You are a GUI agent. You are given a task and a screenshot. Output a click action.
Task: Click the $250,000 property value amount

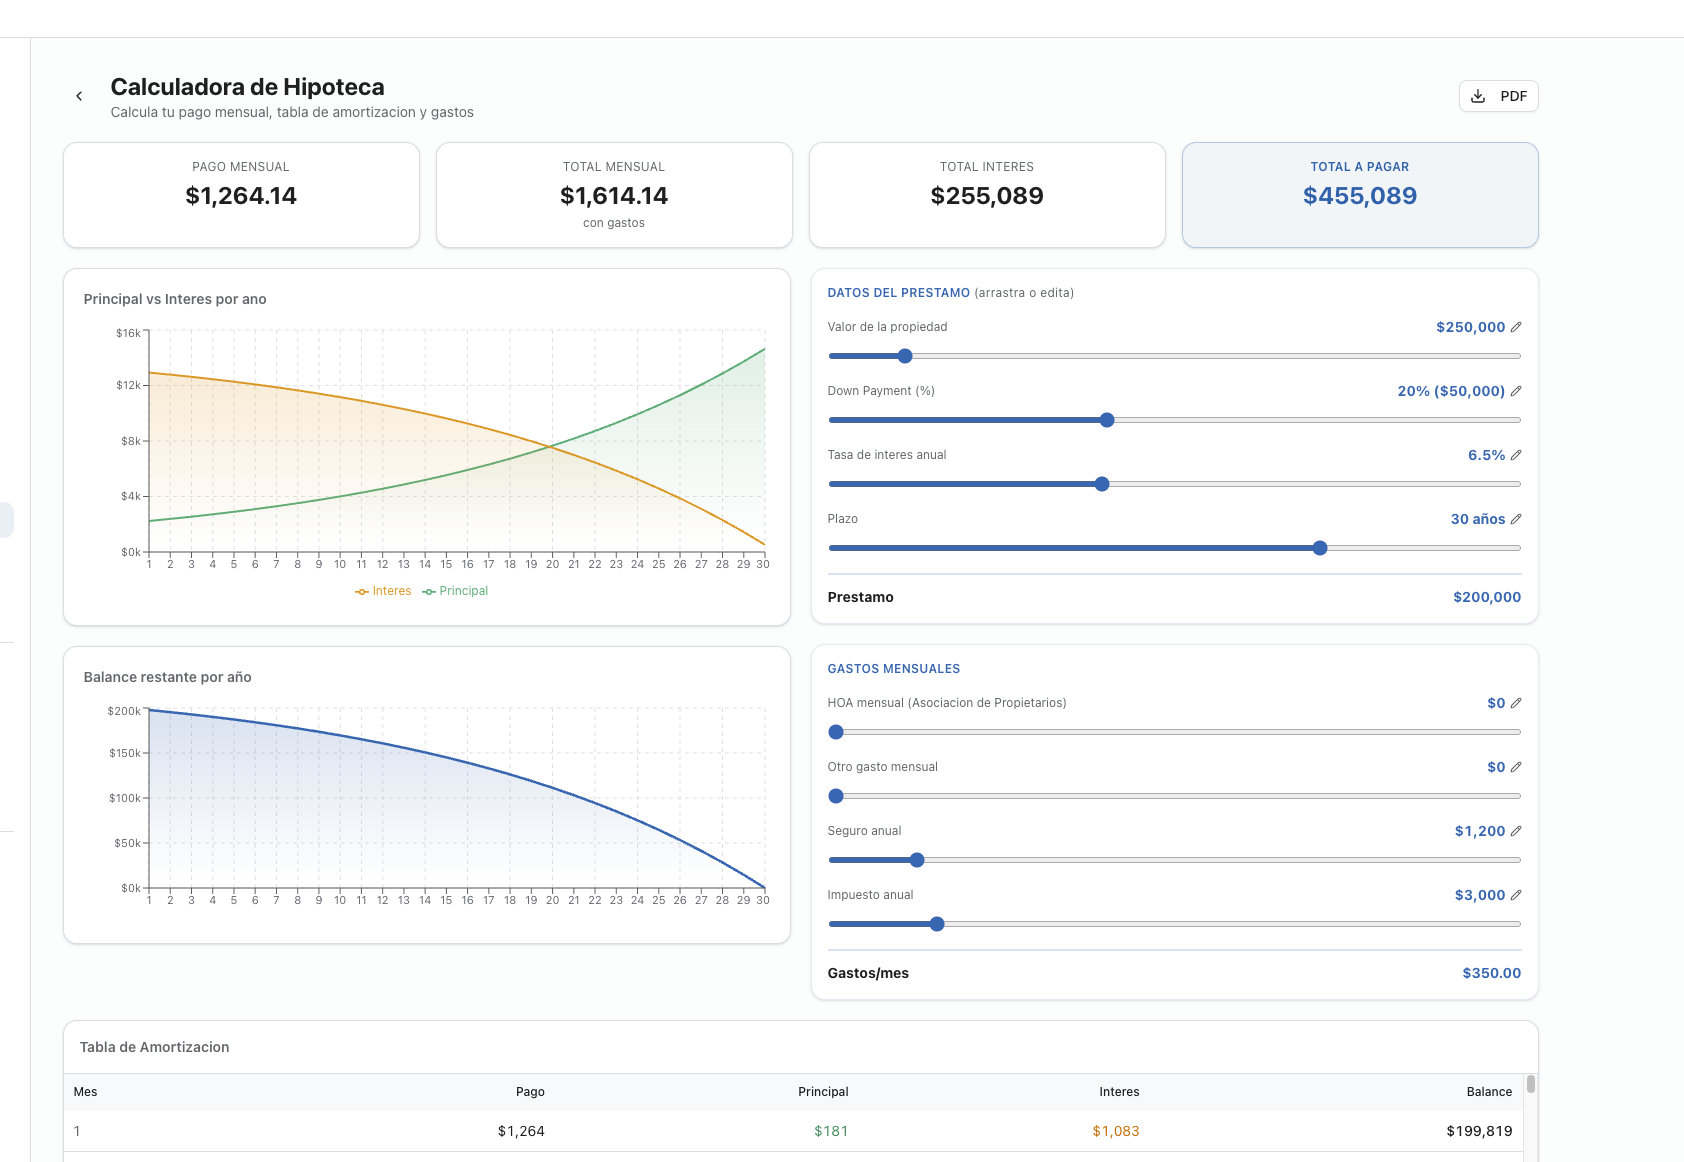point(1469,327)
